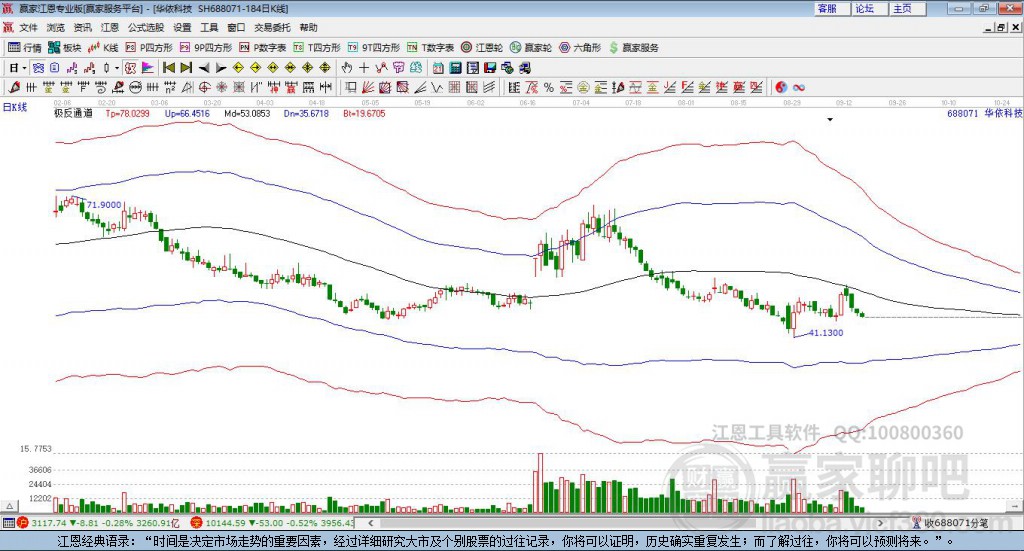Viewport: 1024px width, 551px height.
Task: Open the T数字表 tool
Action: [x=430, y=48]
